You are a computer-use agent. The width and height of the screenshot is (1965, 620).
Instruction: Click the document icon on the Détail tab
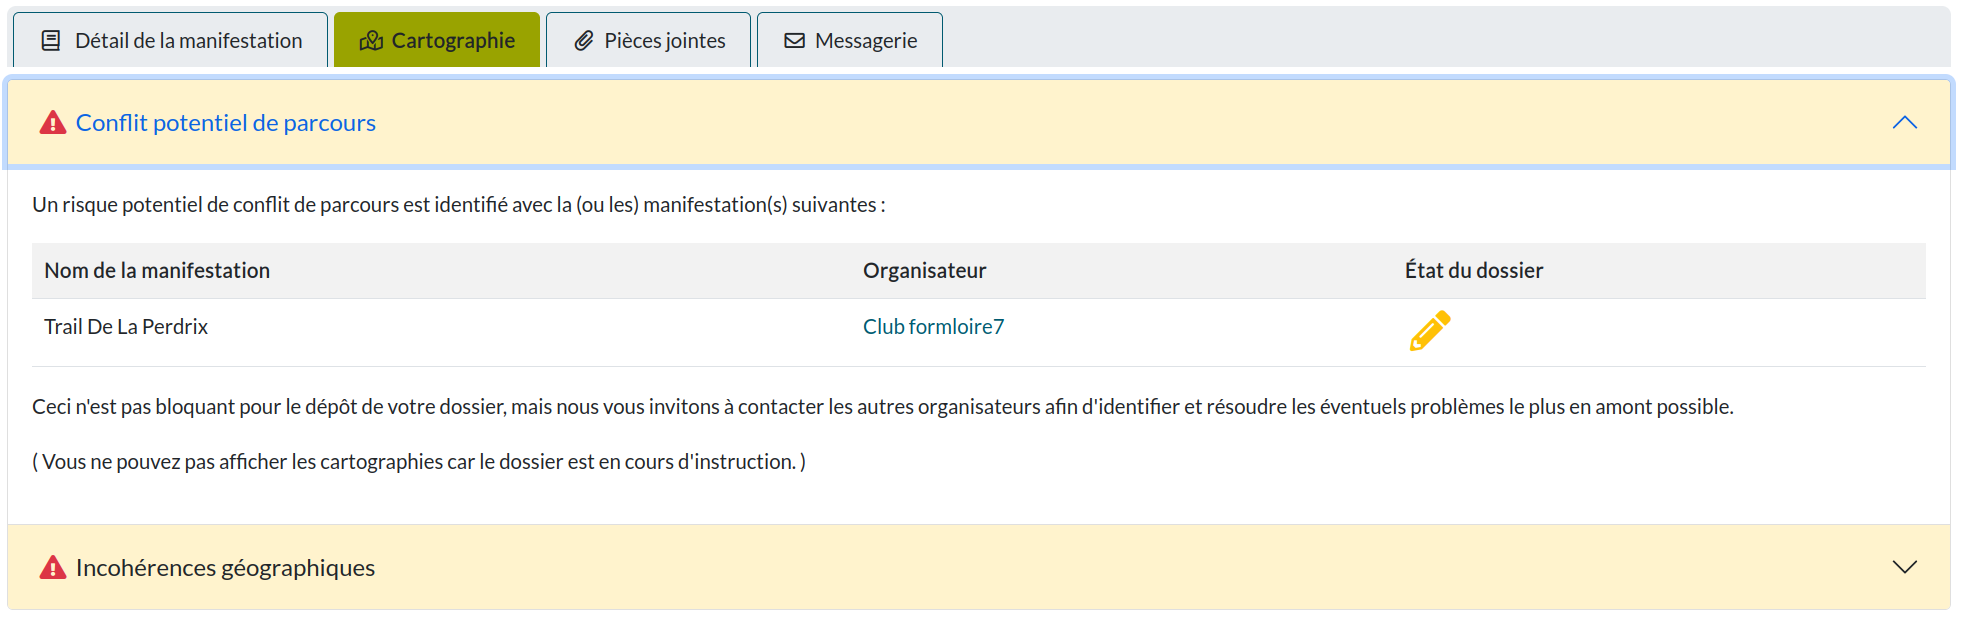point(50,41)
